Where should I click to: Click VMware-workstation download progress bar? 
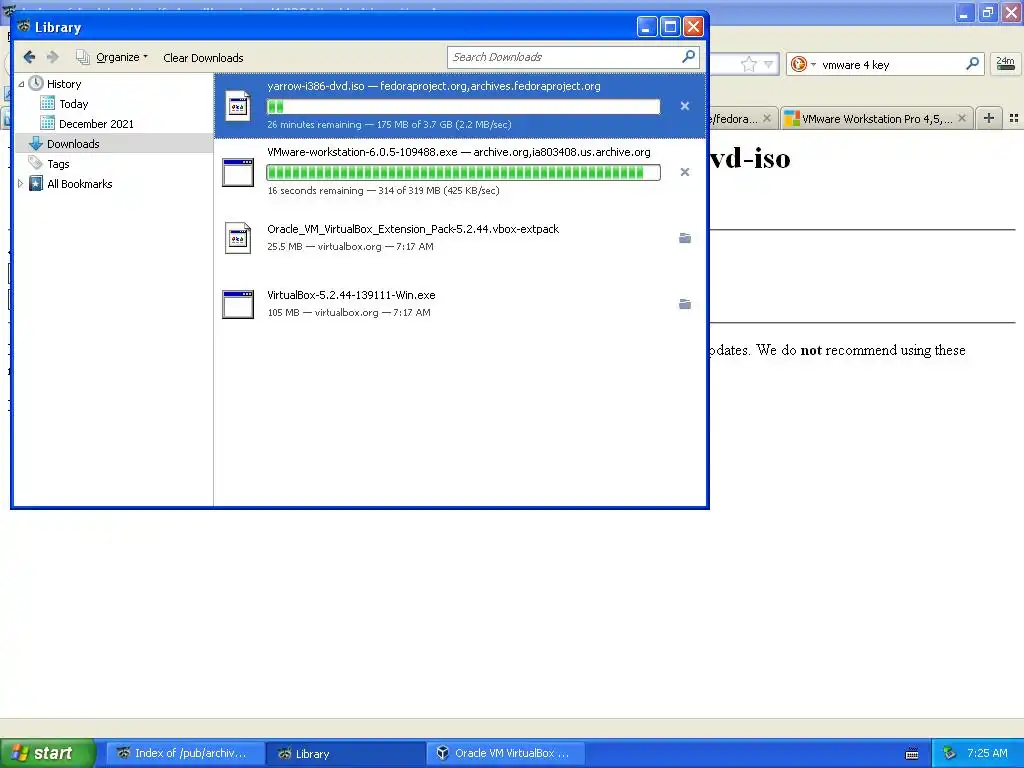463,172
